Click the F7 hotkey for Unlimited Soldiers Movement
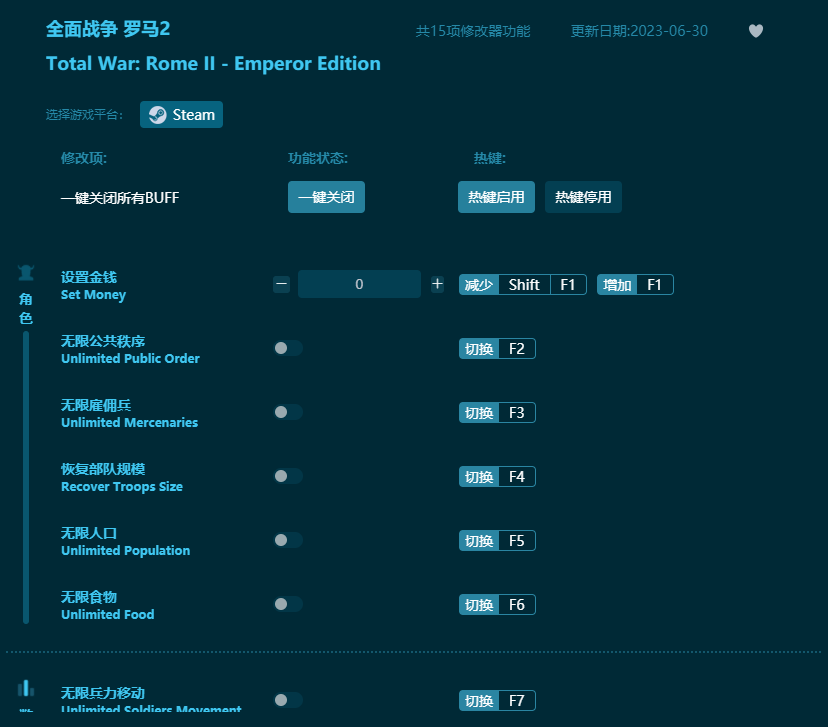Image resolution: width=828 pixels, height=727 pixels. [497, 700]
